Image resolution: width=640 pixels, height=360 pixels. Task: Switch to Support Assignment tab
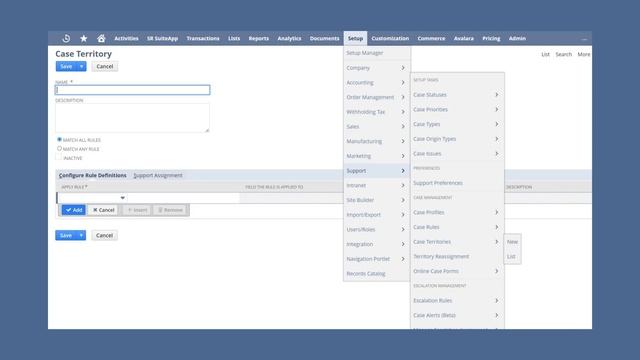pyautogui.click(x=158, y=176)
